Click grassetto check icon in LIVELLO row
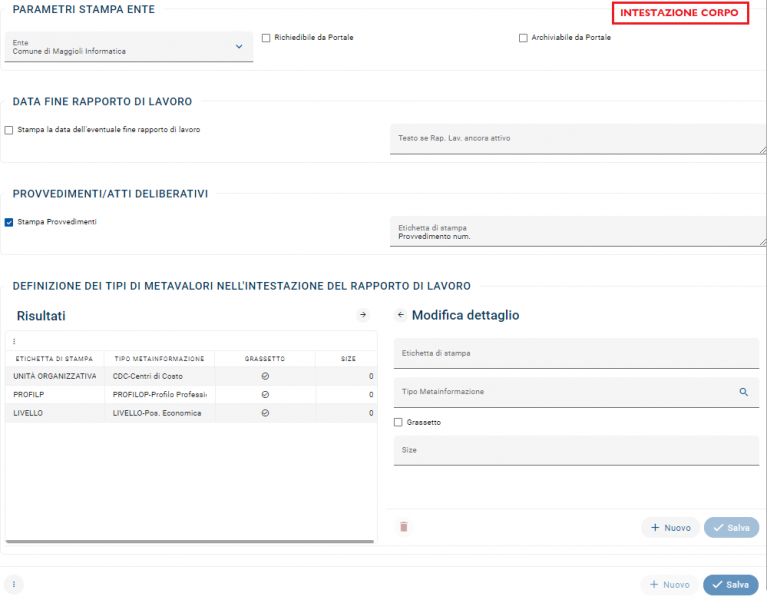767x600 pixels. pos(265,413)
